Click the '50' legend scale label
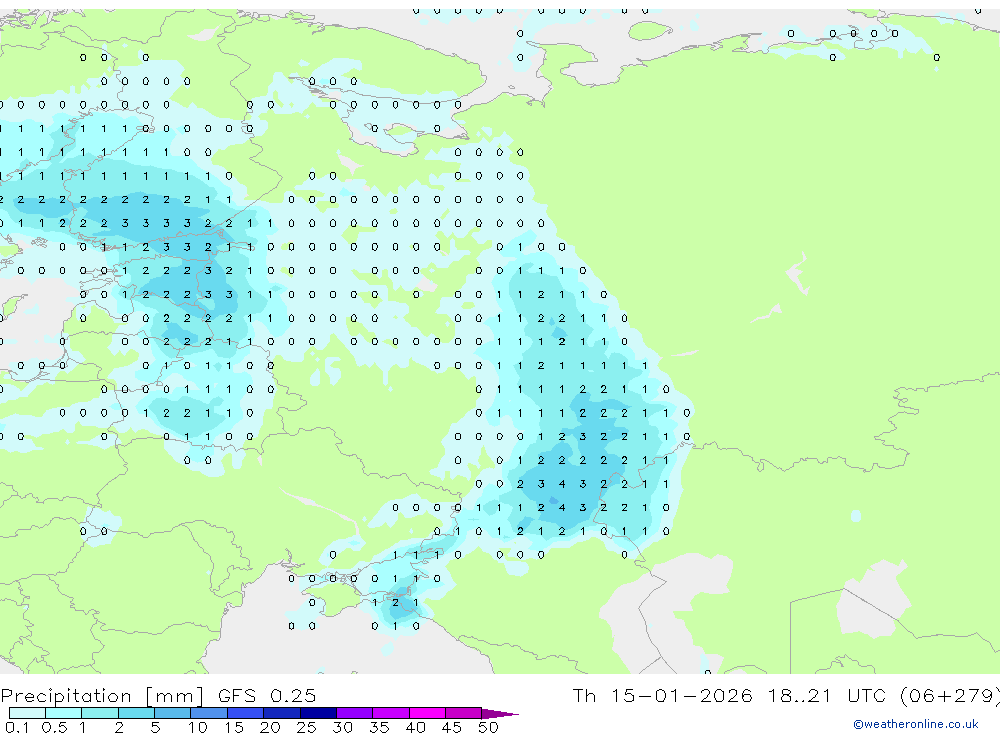The width and height of the screenshot is (1000, 733). (488, 727)
